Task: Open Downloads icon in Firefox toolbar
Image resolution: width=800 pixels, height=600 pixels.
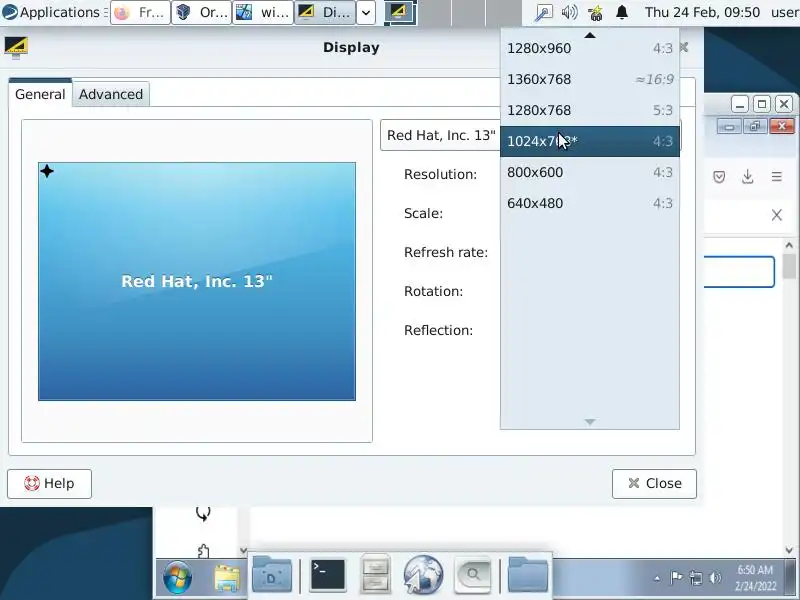Action: point(747,177)
